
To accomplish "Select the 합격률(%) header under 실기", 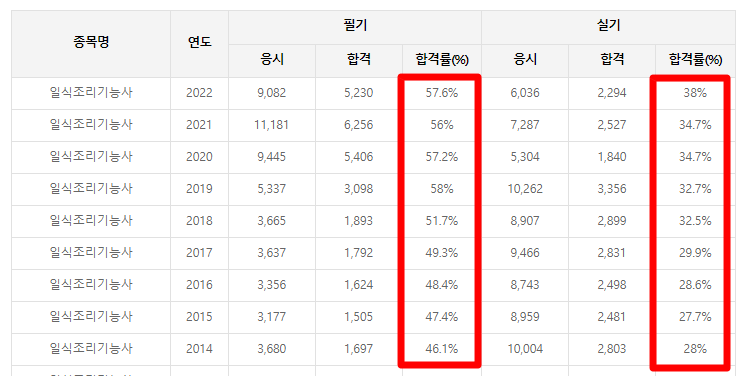I will tap(695, 59).
